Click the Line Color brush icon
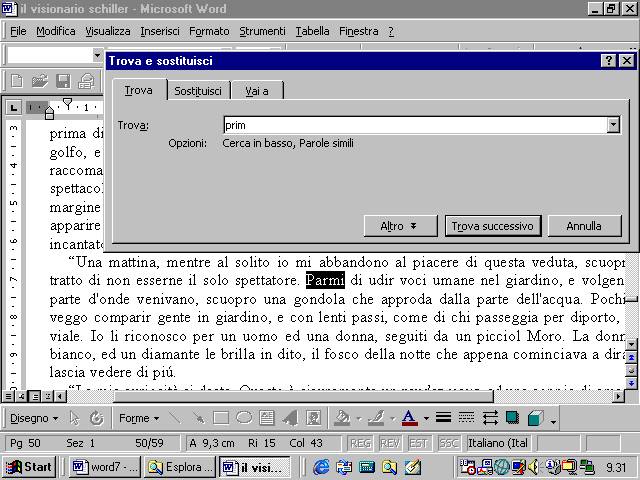Screen dimensions: 640x480 [376, 418]
